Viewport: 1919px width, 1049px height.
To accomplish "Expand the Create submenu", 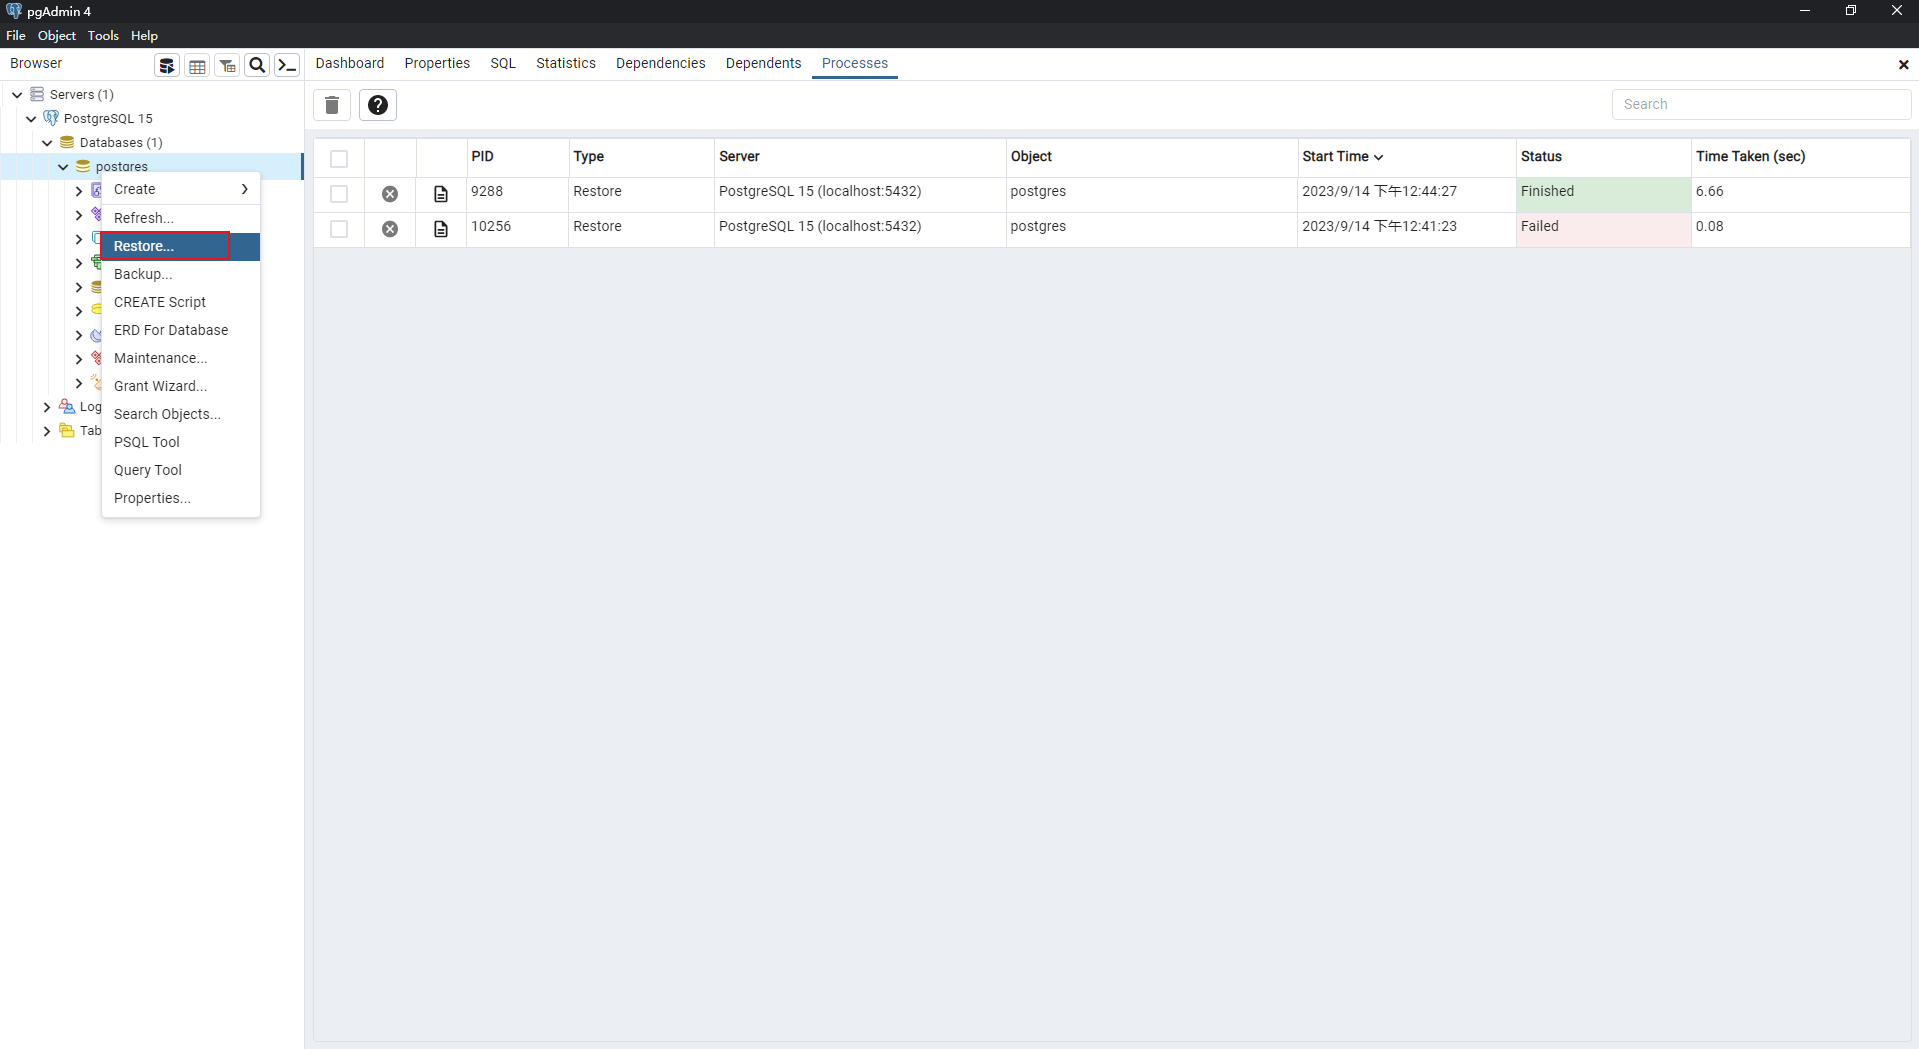I will click(x=180, y=189).
